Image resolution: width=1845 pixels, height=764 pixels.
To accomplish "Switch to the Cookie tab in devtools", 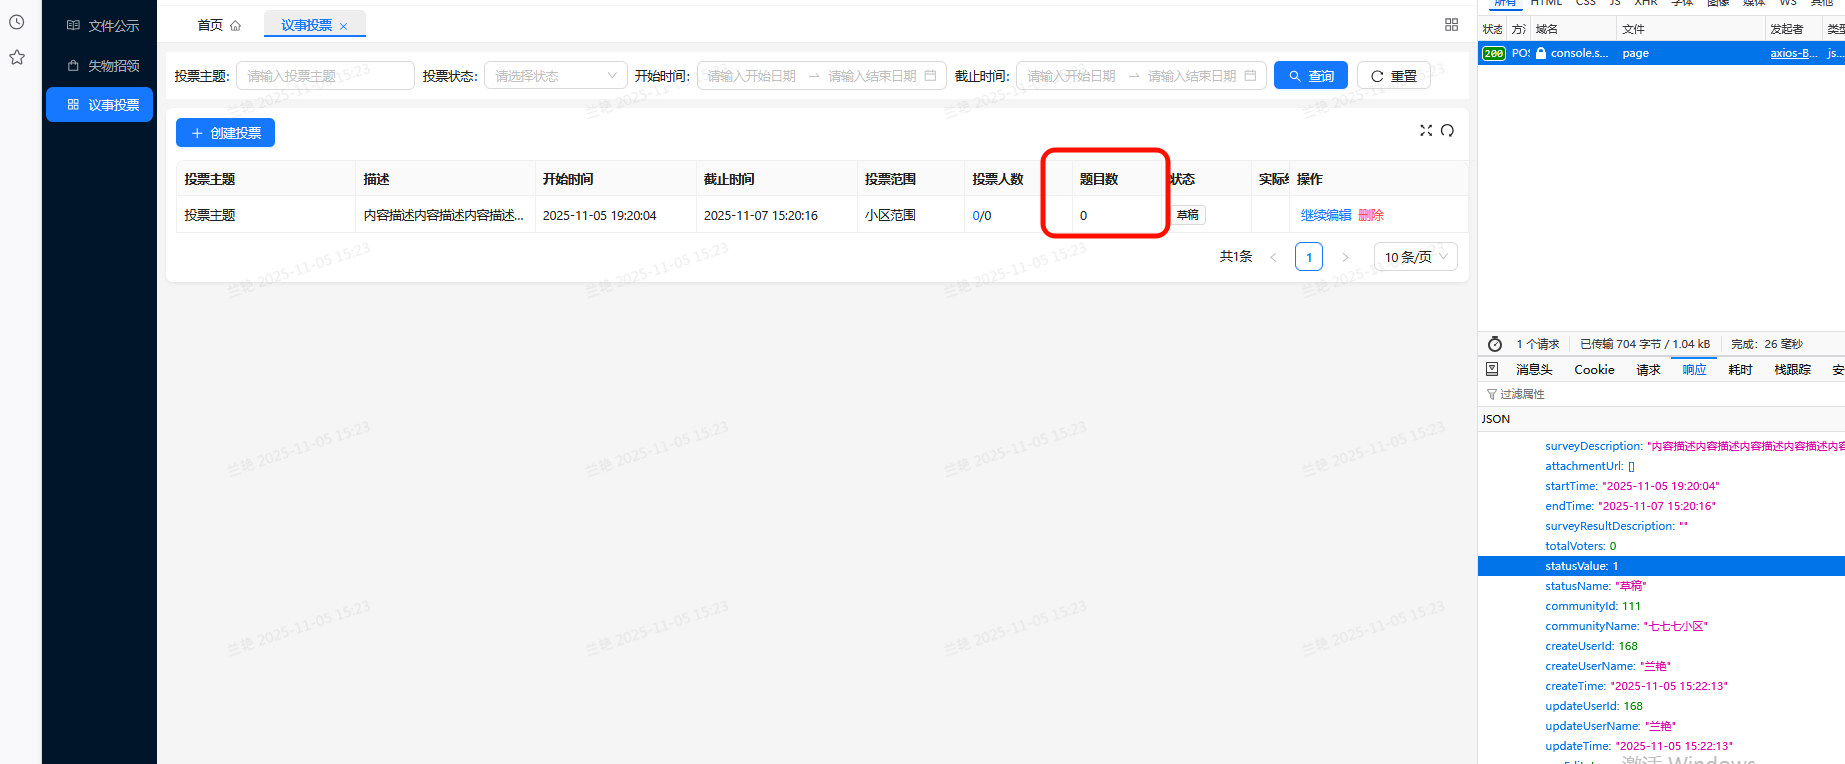I will click(1594, 370).
